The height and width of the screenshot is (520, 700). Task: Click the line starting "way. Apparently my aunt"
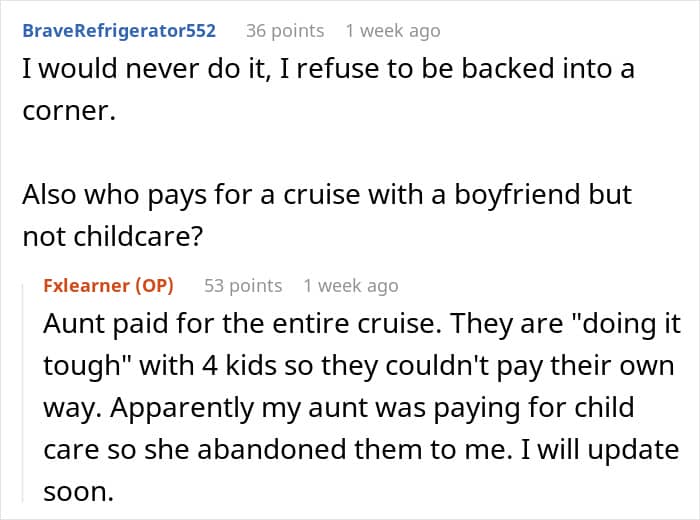pyautogui.click(x=338, y=408)
